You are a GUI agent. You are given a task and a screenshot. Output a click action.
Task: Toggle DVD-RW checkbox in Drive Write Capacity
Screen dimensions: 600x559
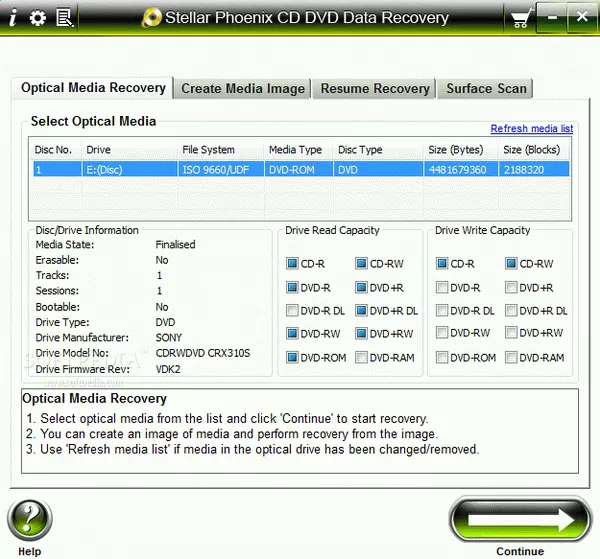442,333
